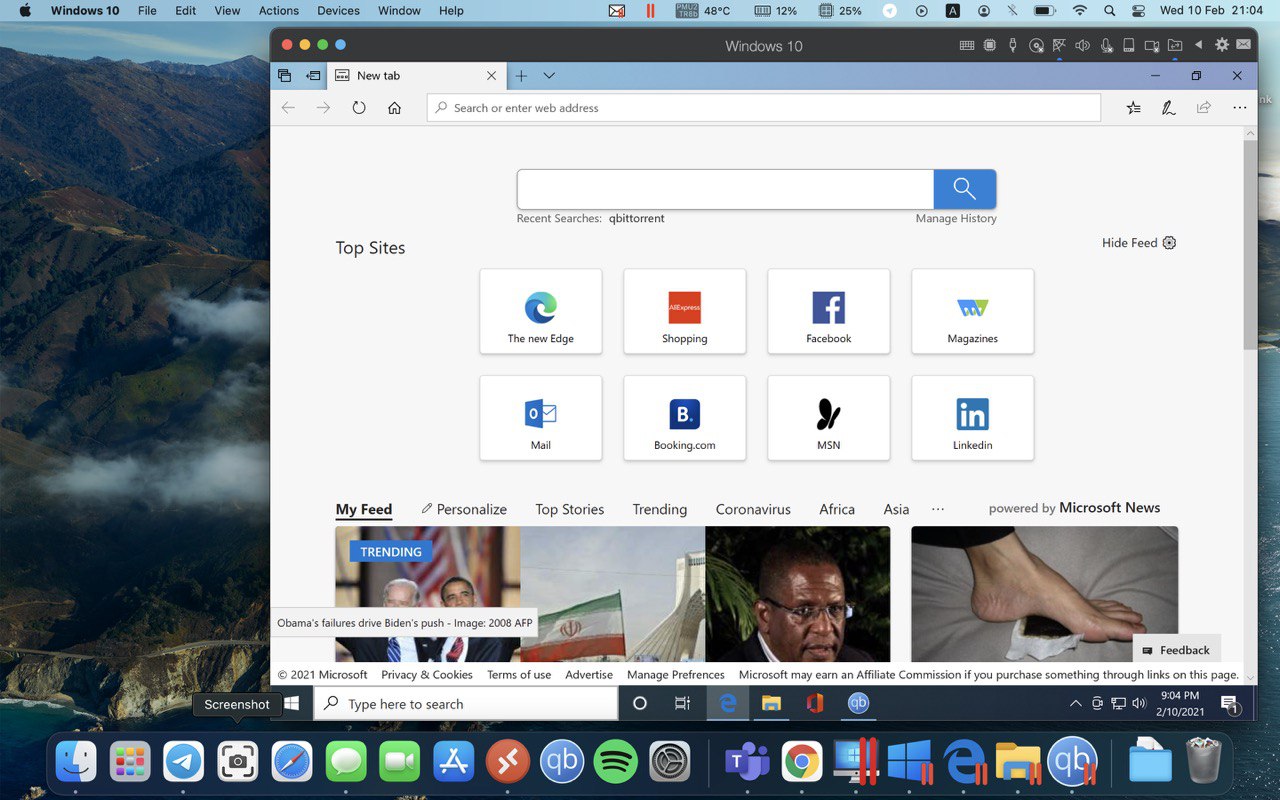1280x800 pixels.
Task: Select the Top Stories feed tab
Action: 570,509
